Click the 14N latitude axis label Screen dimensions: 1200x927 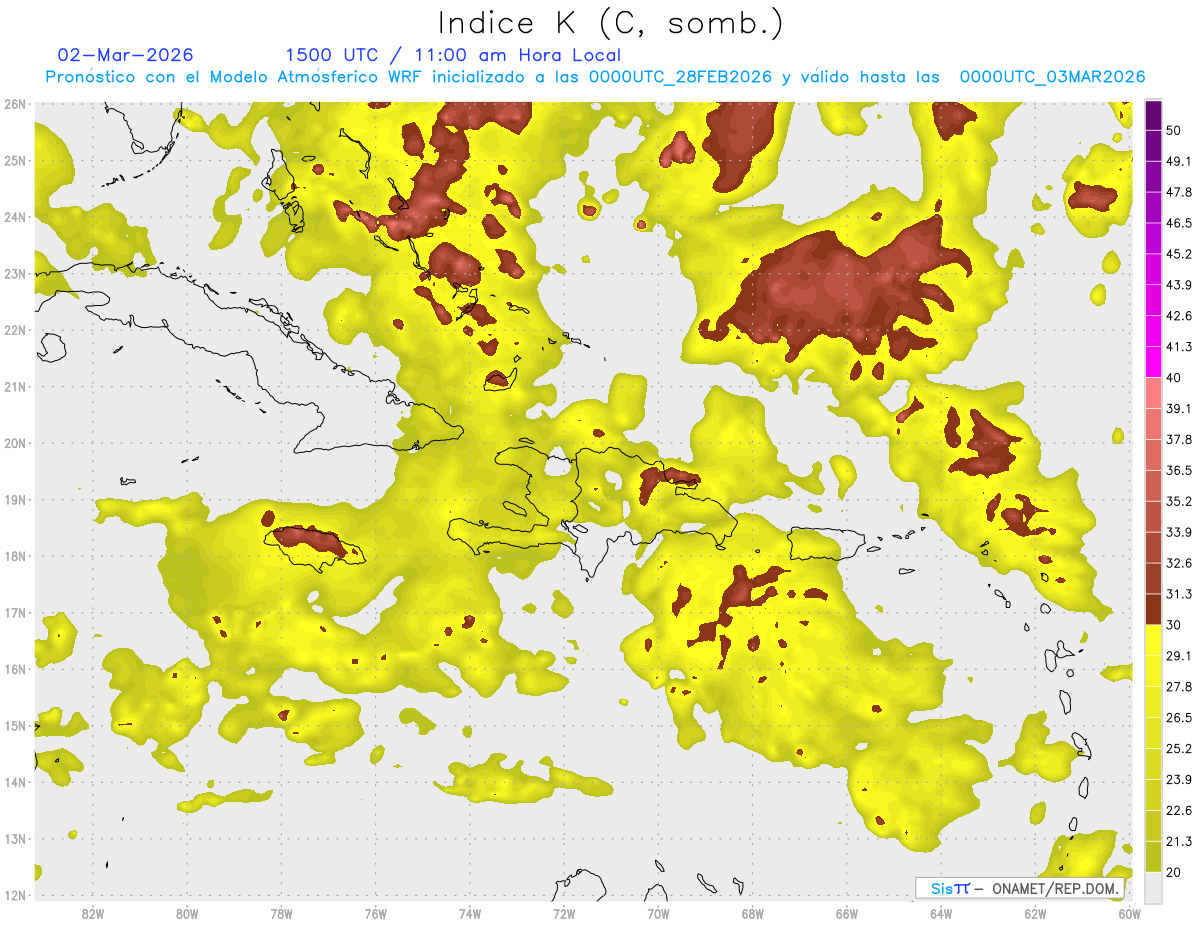tap(15, 782)
